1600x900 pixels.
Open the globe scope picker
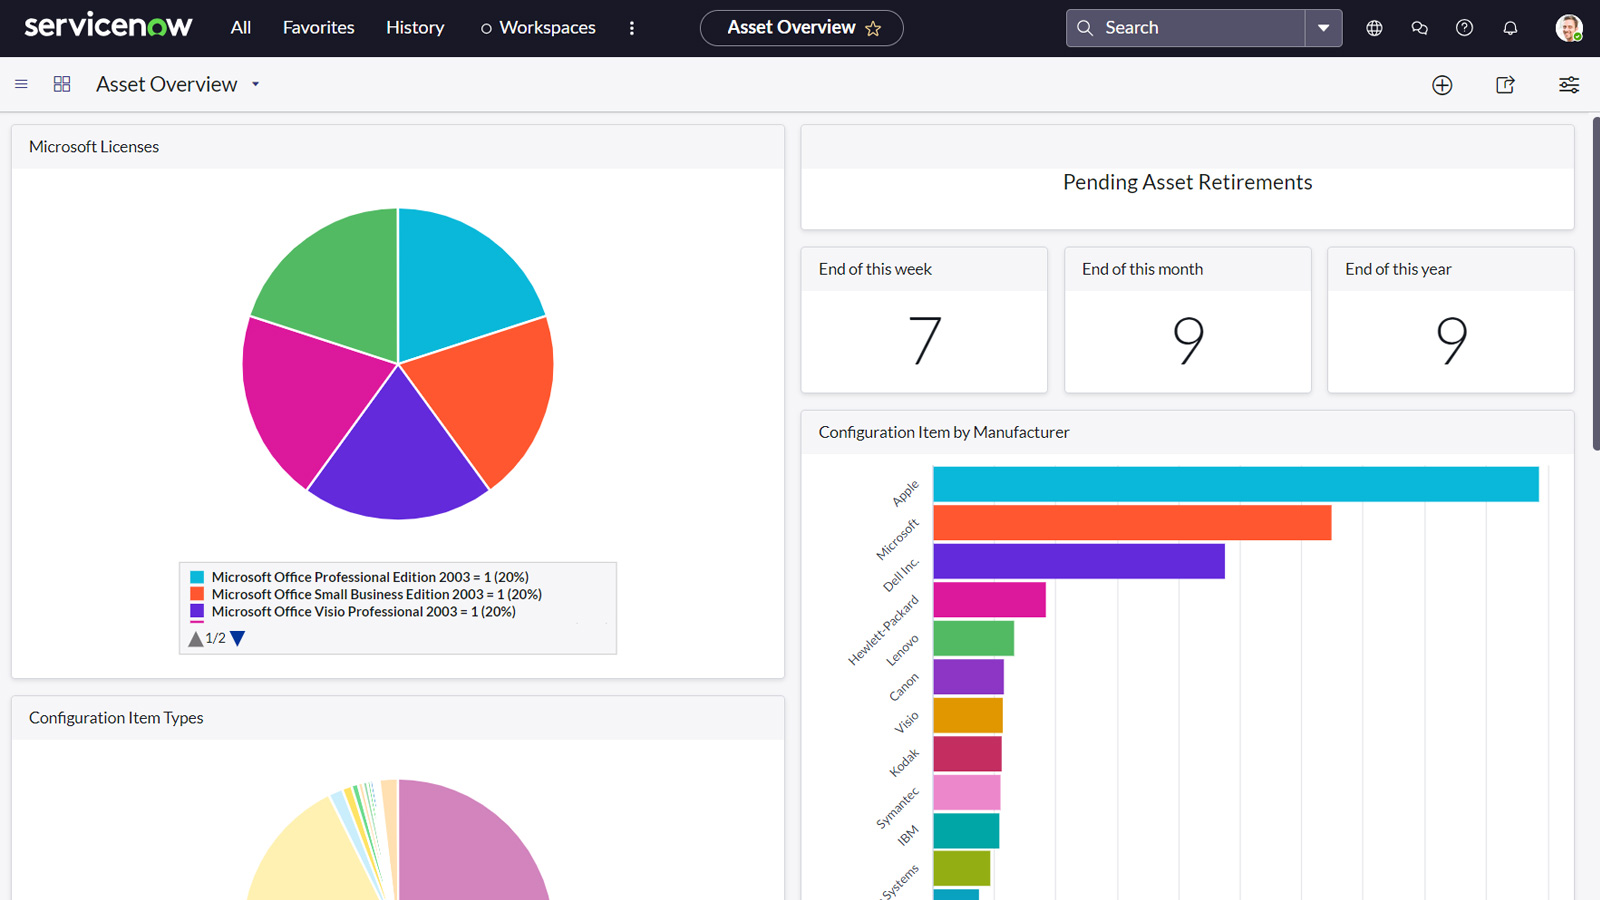1374,28
